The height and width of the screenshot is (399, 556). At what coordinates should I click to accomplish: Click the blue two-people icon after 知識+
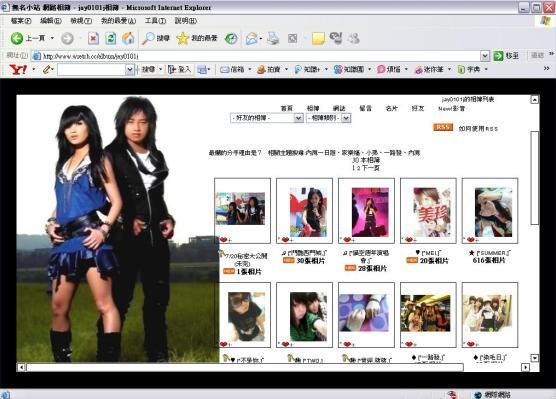tap(338, 70)
